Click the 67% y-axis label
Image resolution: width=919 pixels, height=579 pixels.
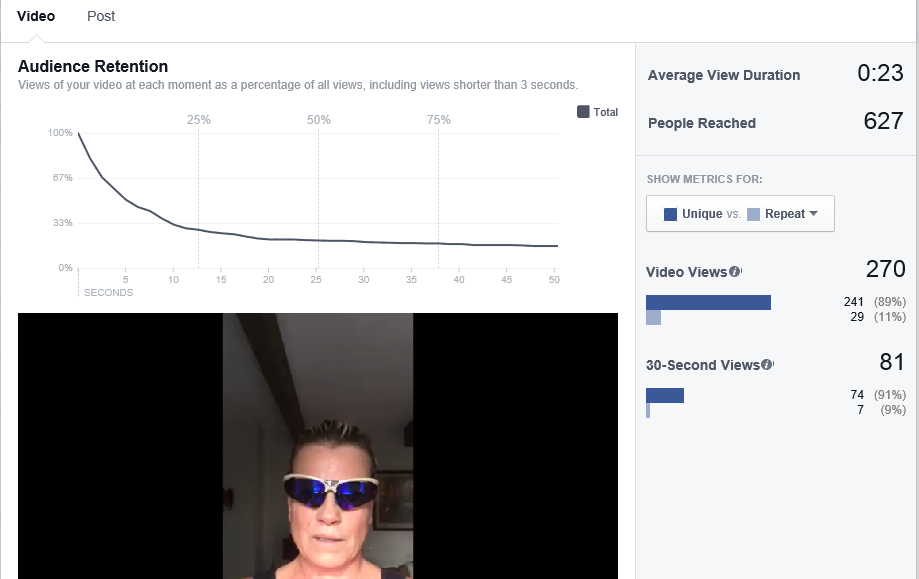pos(62,178)
